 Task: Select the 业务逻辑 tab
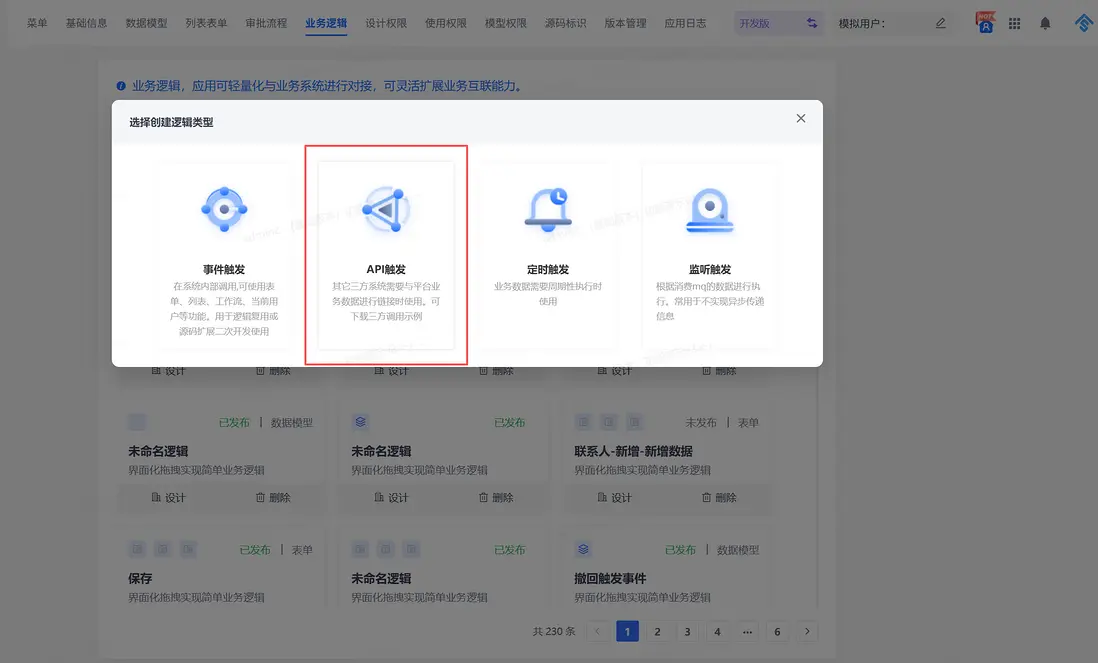(x=326, y=23)
